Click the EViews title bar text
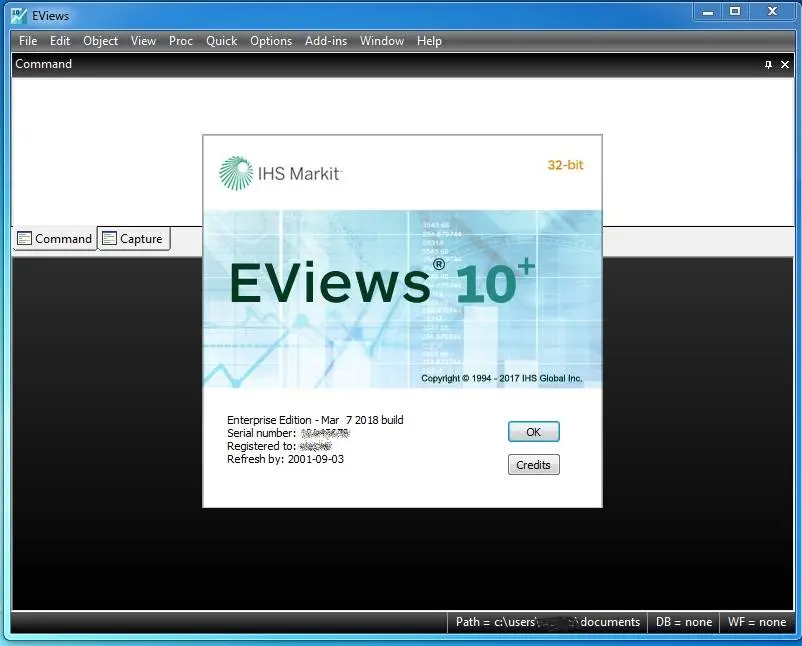This screenshot has height=646, width=802. tap(50, 16)
